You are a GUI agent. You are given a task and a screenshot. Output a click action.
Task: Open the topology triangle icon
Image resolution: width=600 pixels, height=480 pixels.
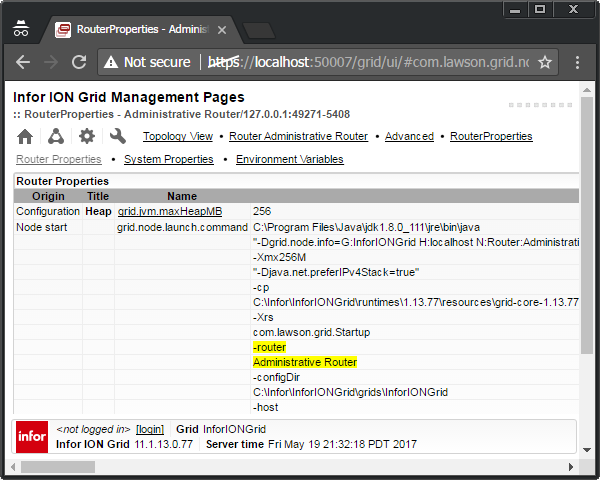(x=56, y=136)
